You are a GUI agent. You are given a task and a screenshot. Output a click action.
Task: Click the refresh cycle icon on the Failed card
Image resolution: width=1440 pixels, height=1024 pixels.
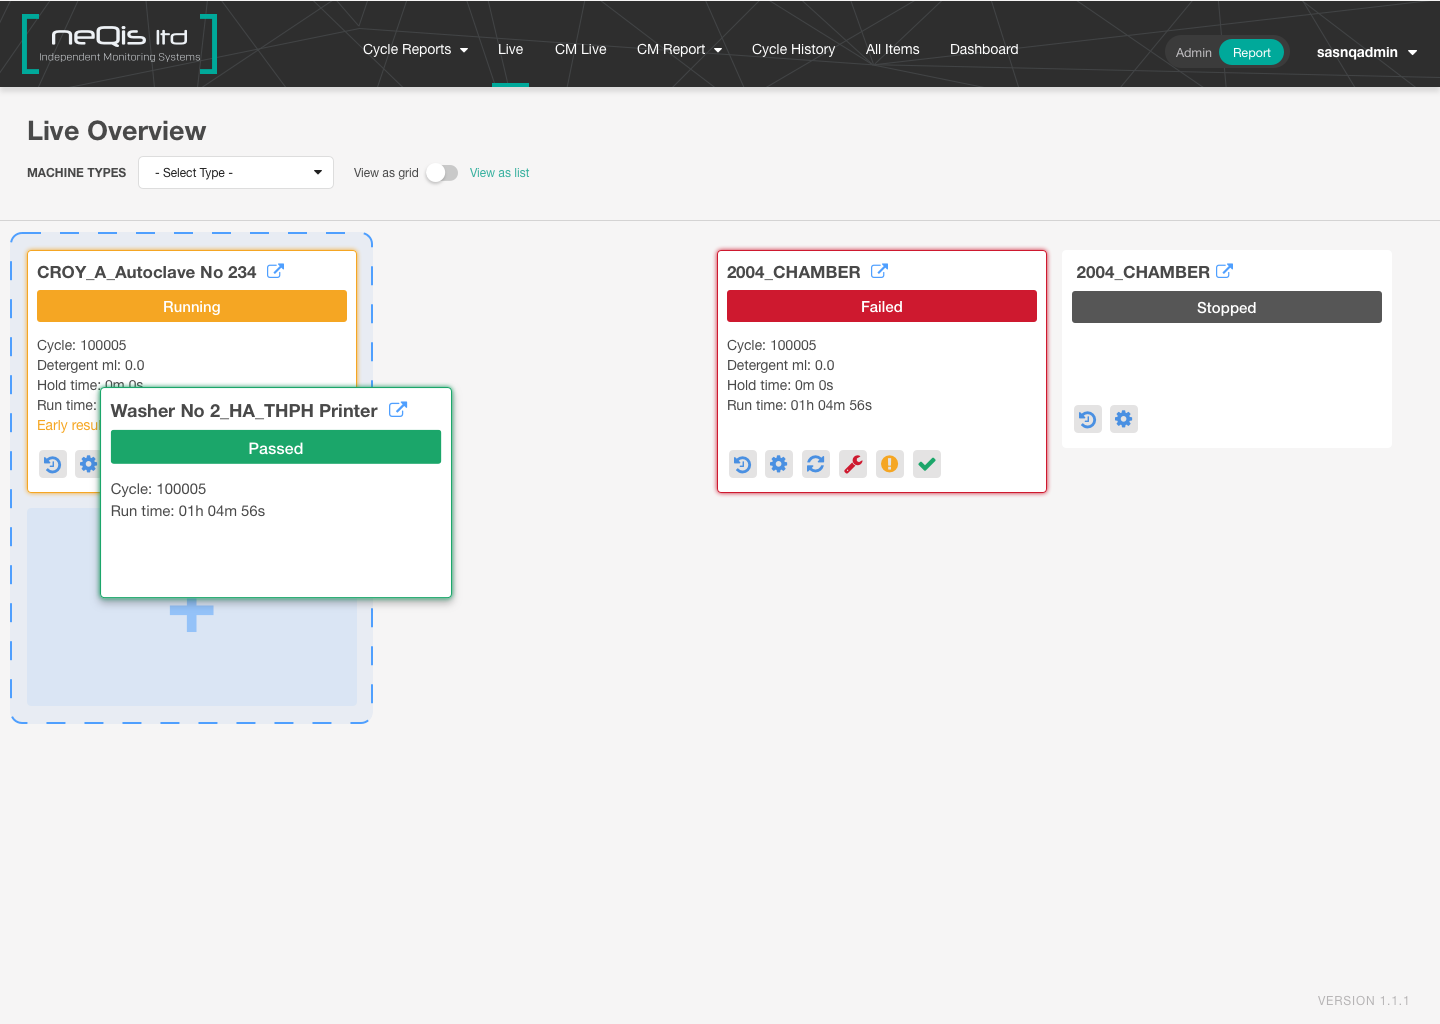coord(816,463)
